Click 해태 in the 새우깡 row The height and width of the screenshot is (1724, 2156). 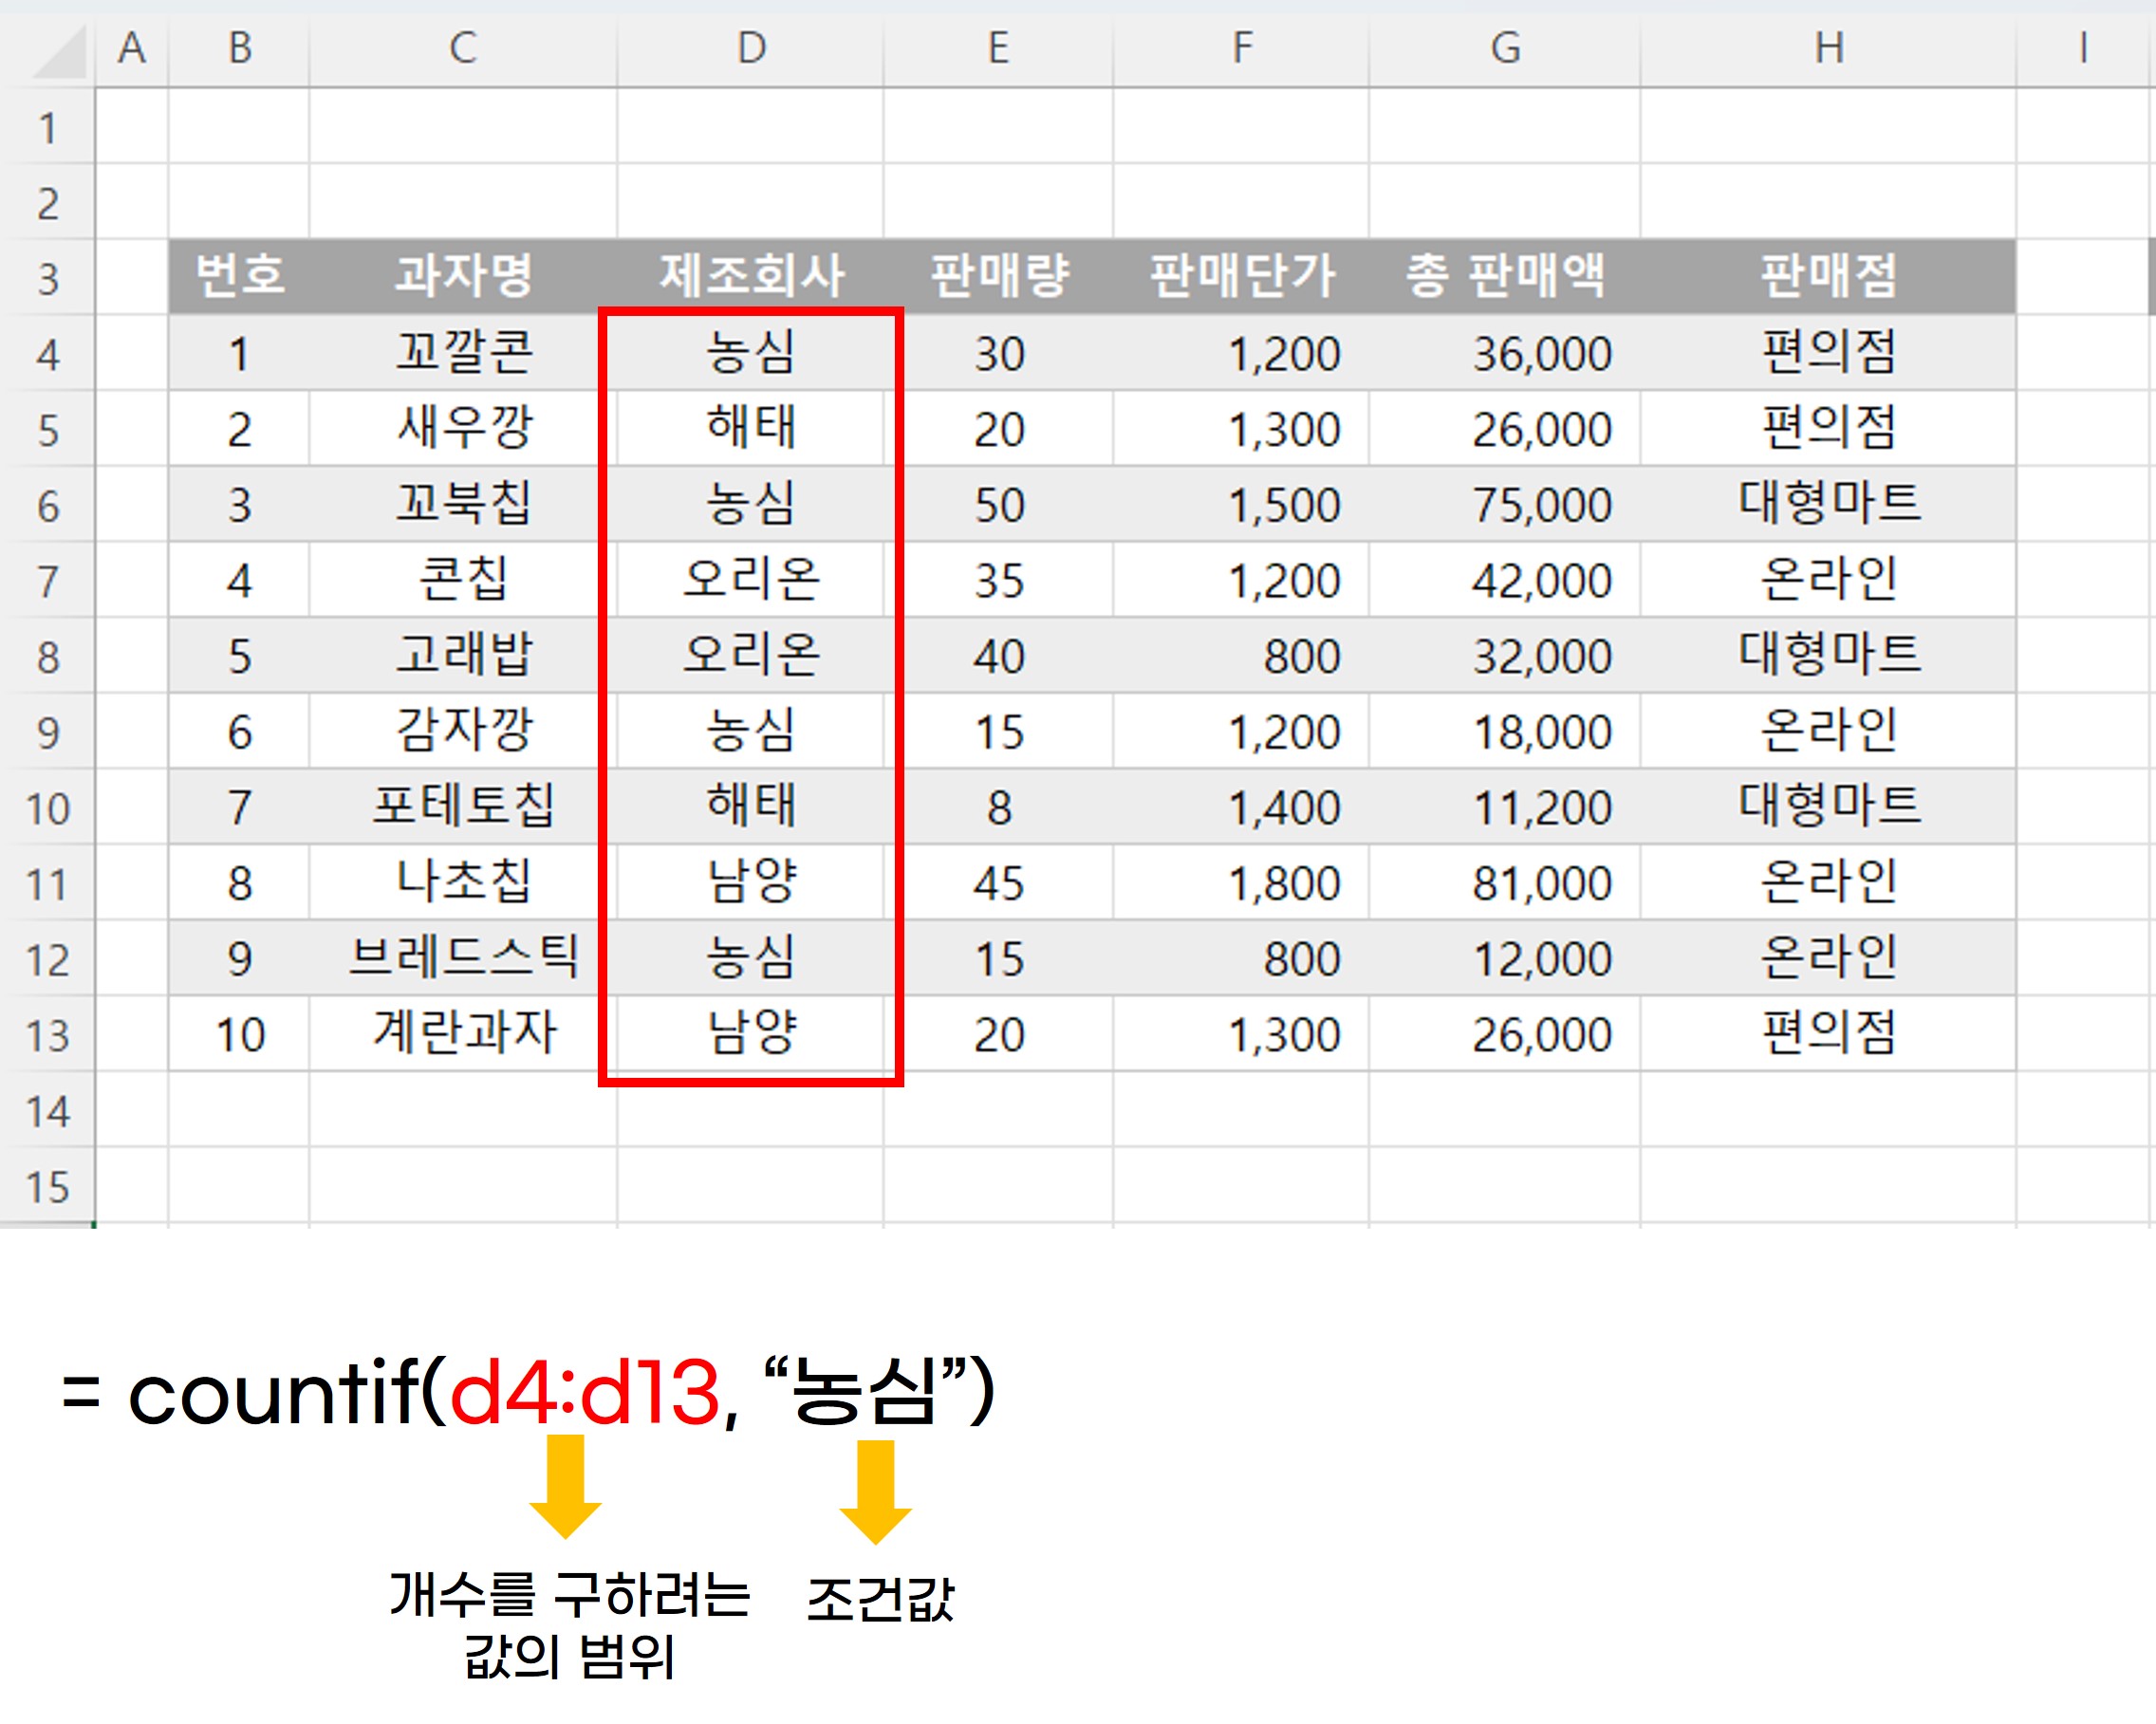(x=751, y=428)
